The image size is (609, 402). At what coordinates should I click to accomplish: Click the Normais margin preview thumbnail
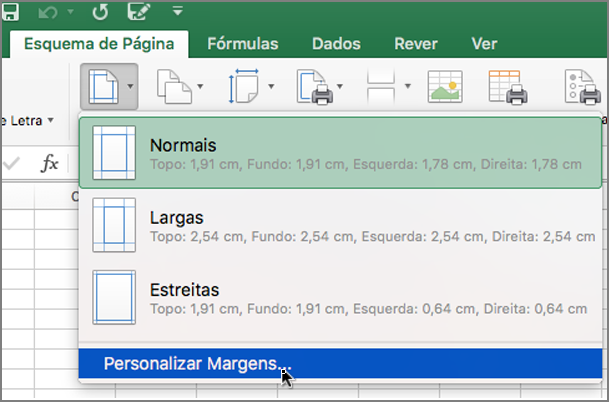click(x=114, y=153)
